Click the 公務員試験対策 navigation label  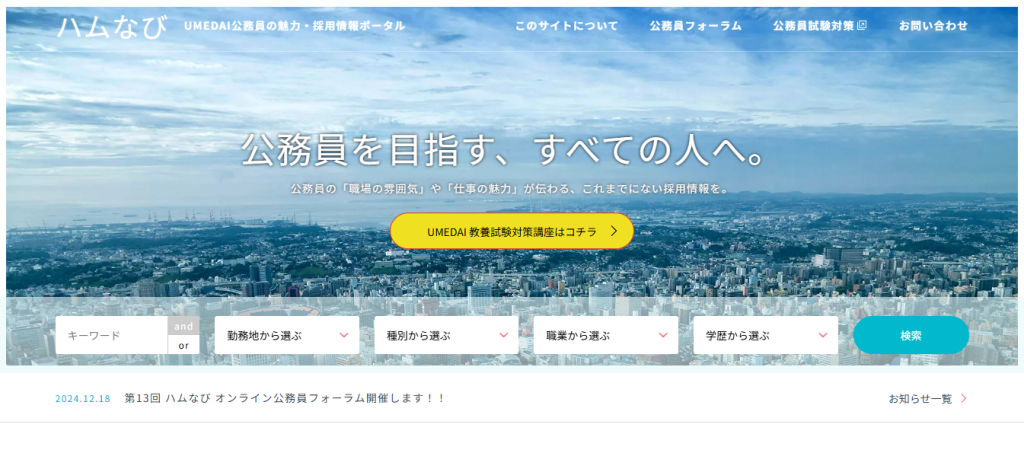coord(813,26)
